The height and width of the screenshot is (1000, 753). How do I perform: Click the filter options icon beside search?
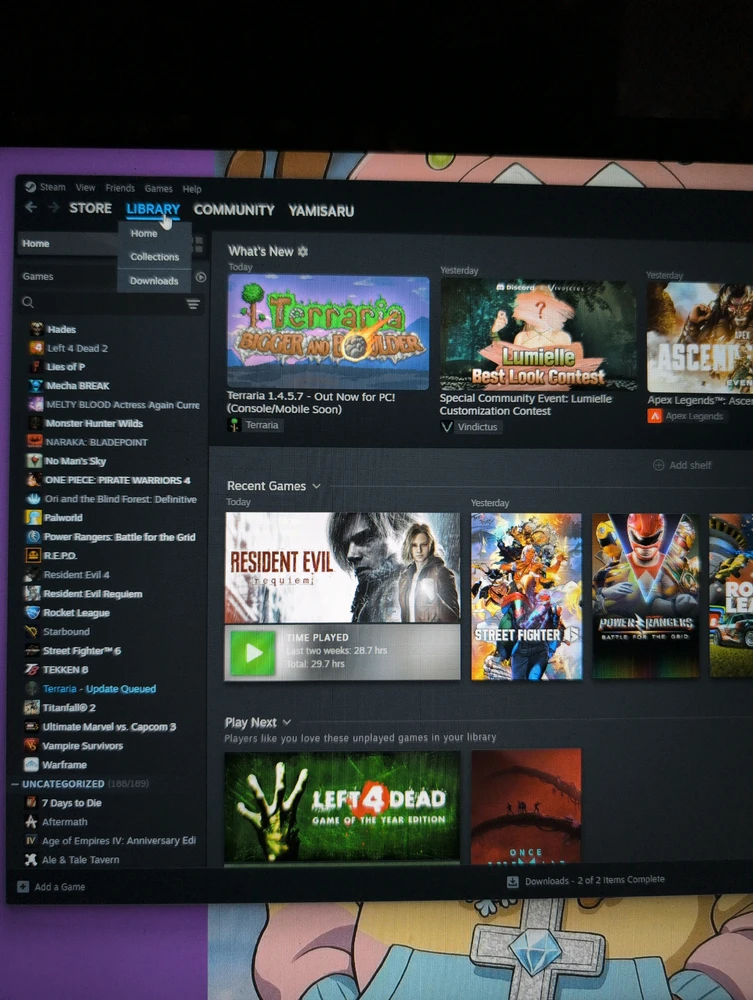tap(193, 304)
